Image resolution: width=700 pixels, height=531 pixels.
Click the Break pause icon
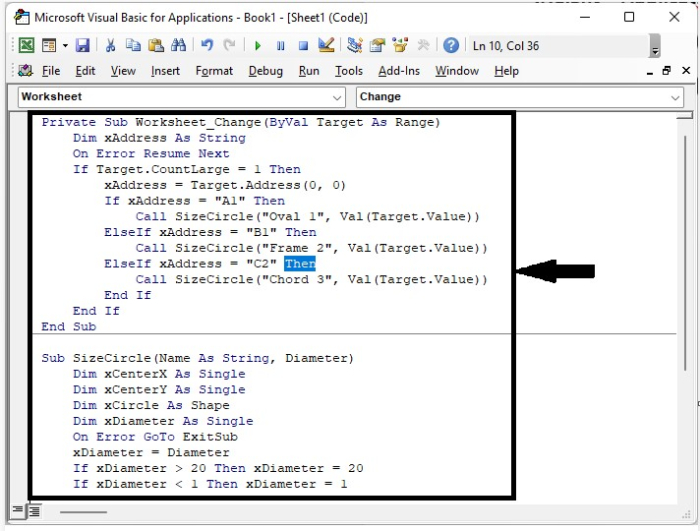(280, 46)
